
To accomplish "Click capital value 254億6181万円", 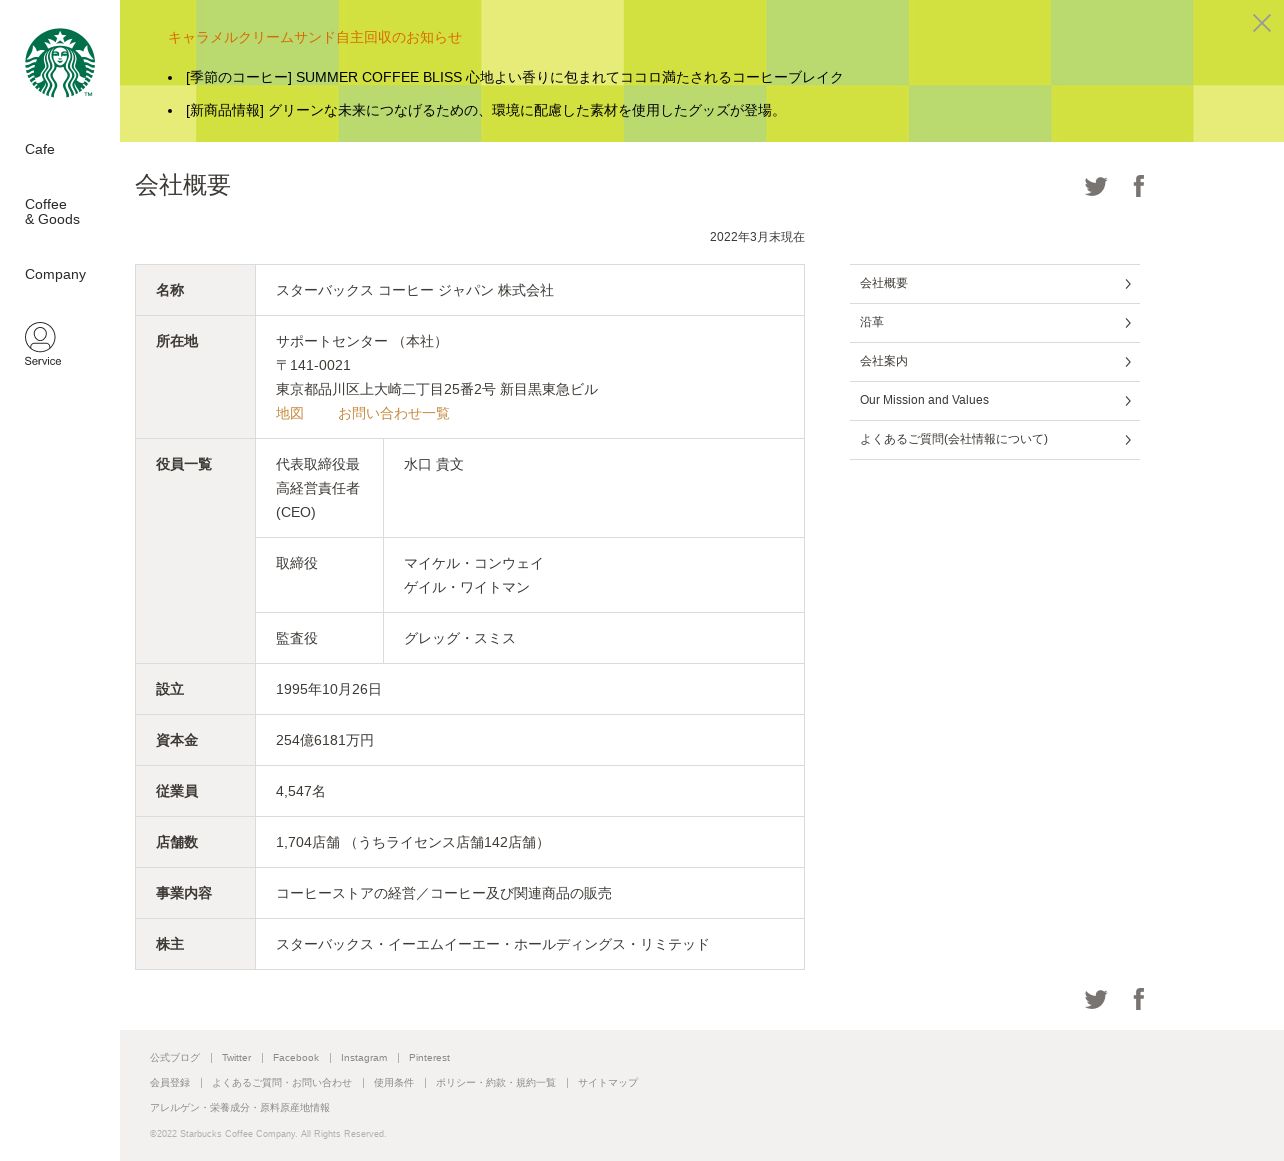I will point(325,740).
